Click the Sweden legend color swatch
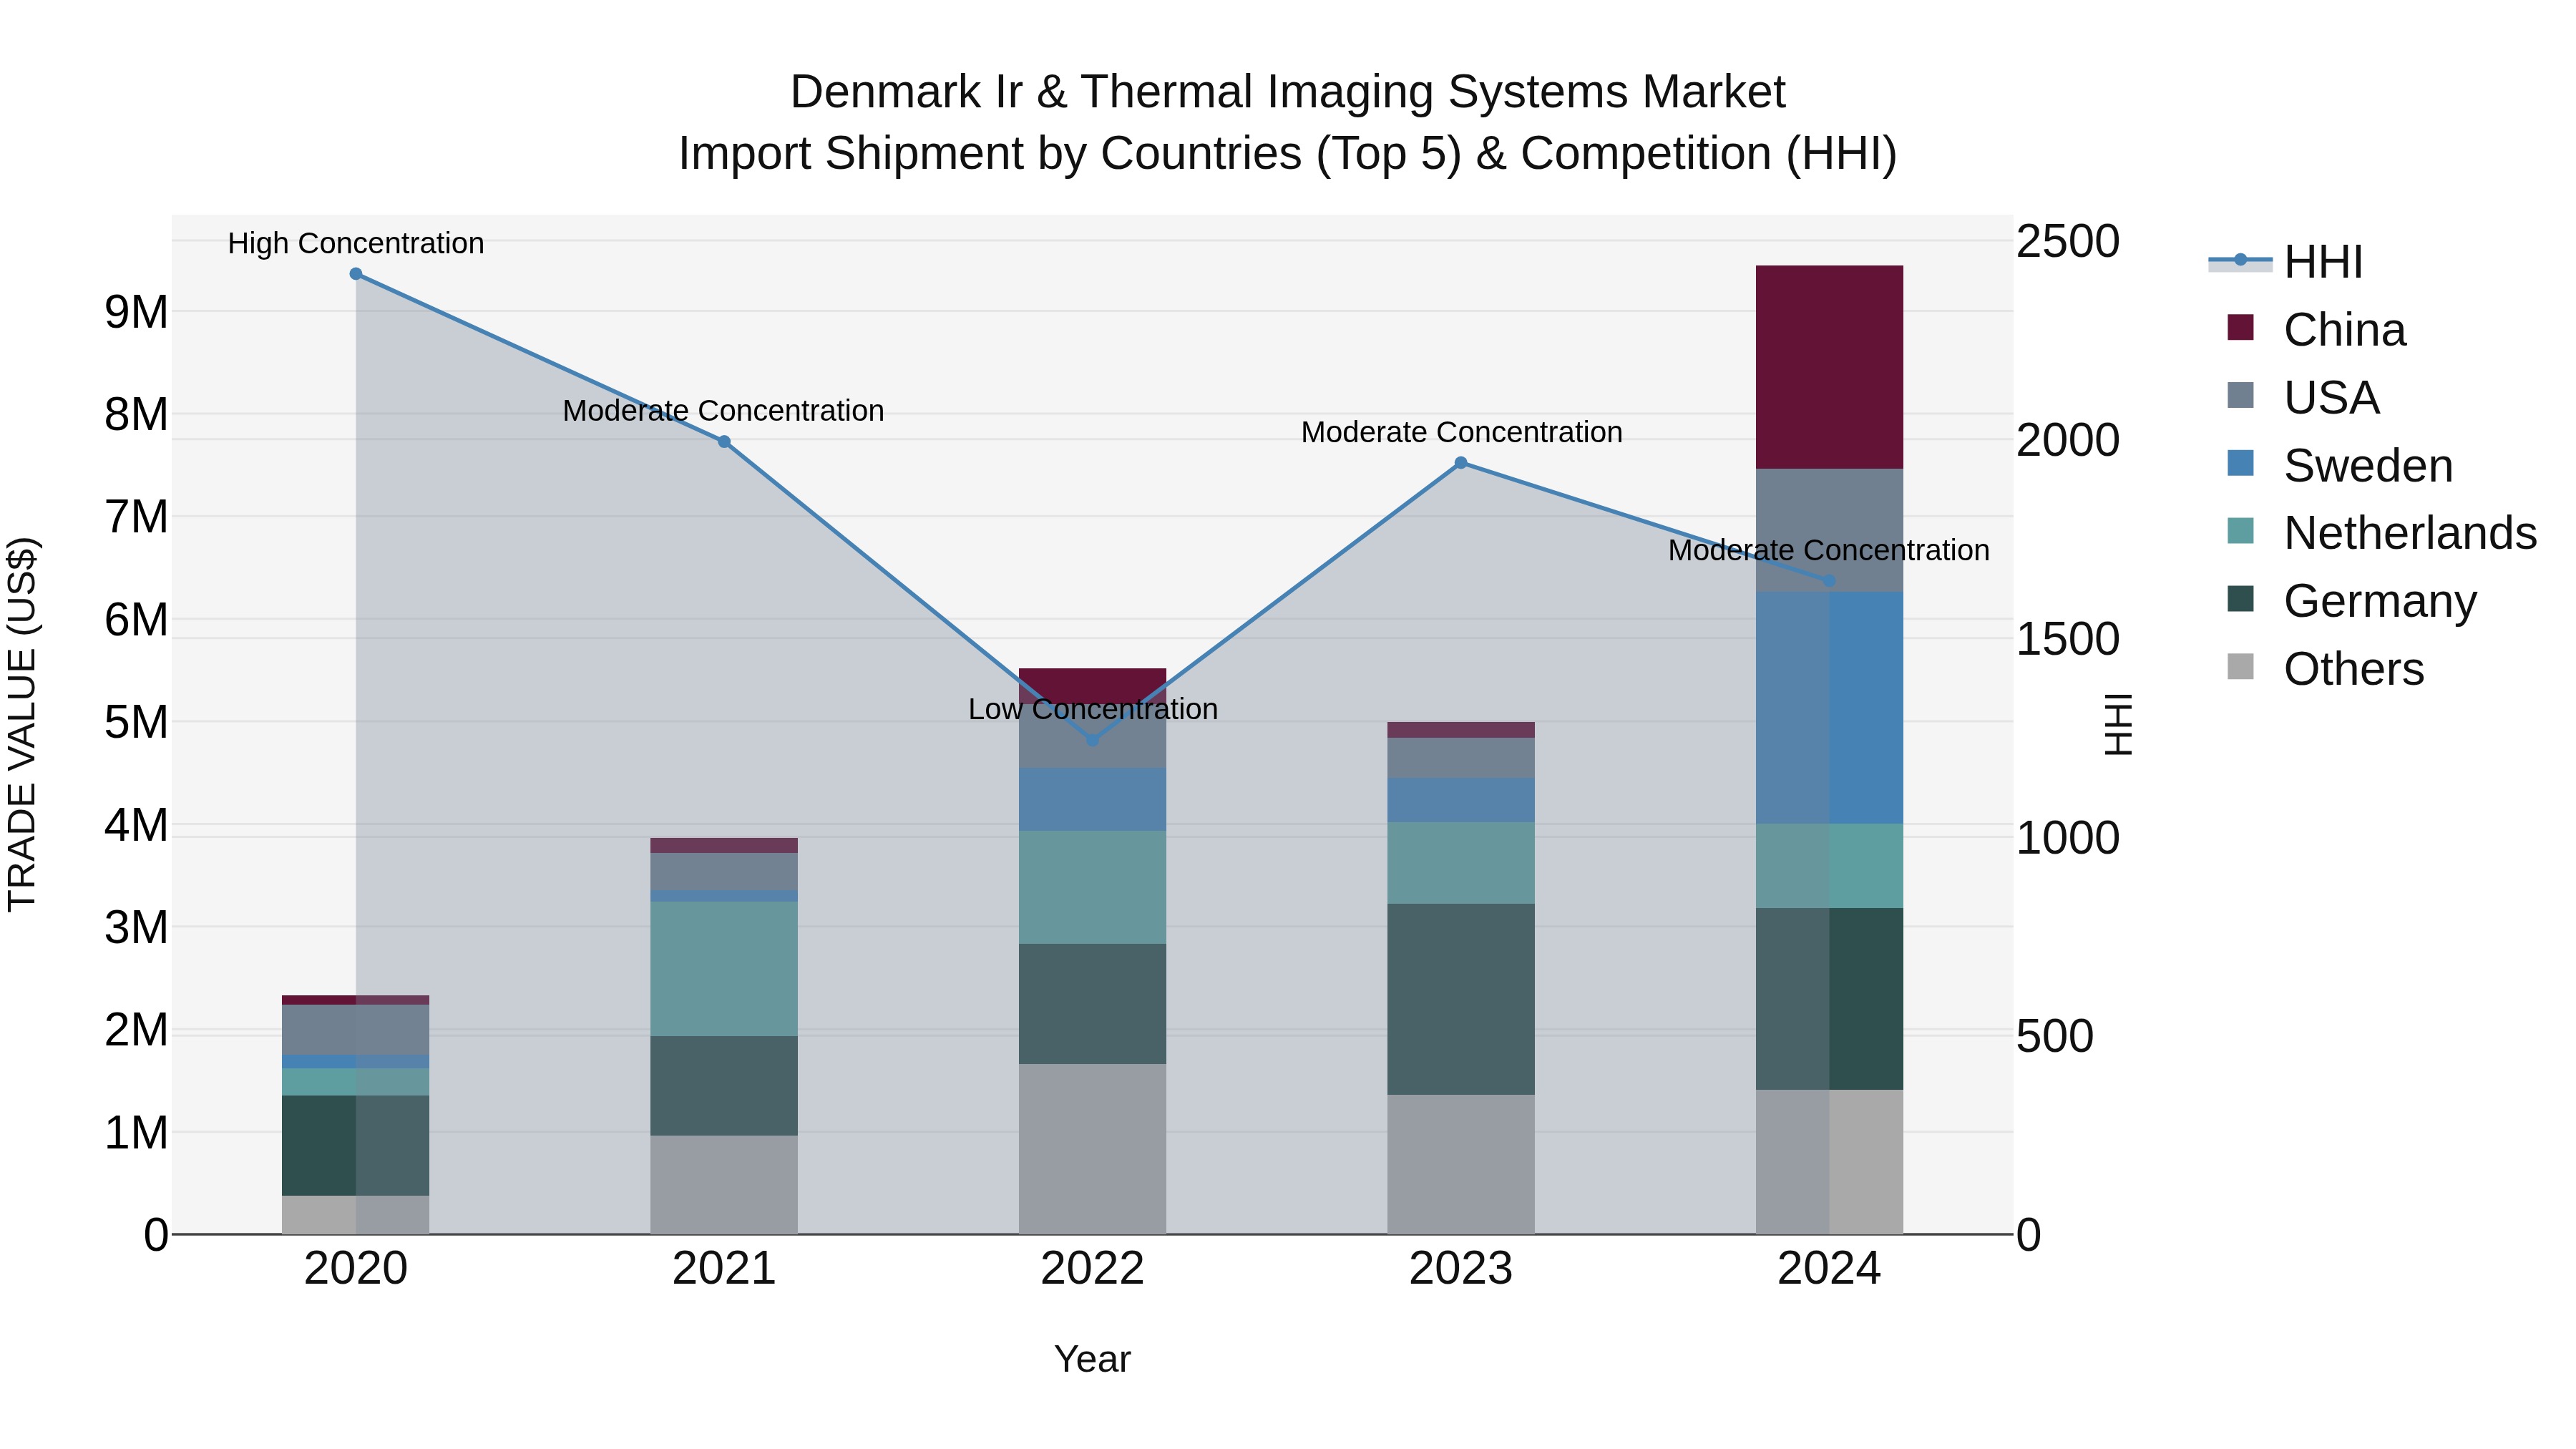This screenshot has height=1449, width=2576. pos(2241,464)
